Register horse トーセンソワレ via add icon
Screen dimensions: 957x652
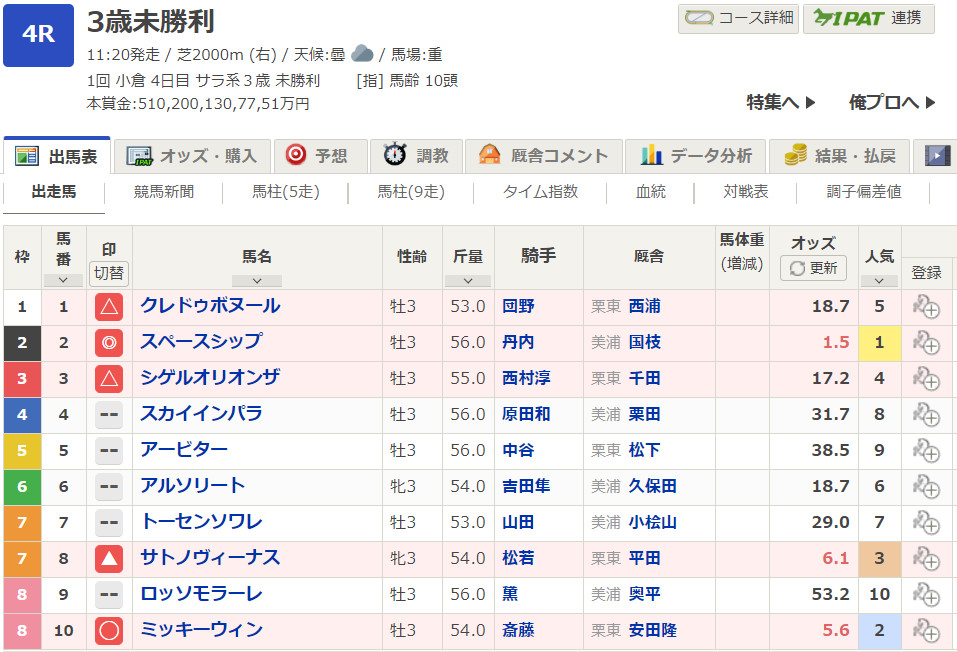[x=926, y=523]
